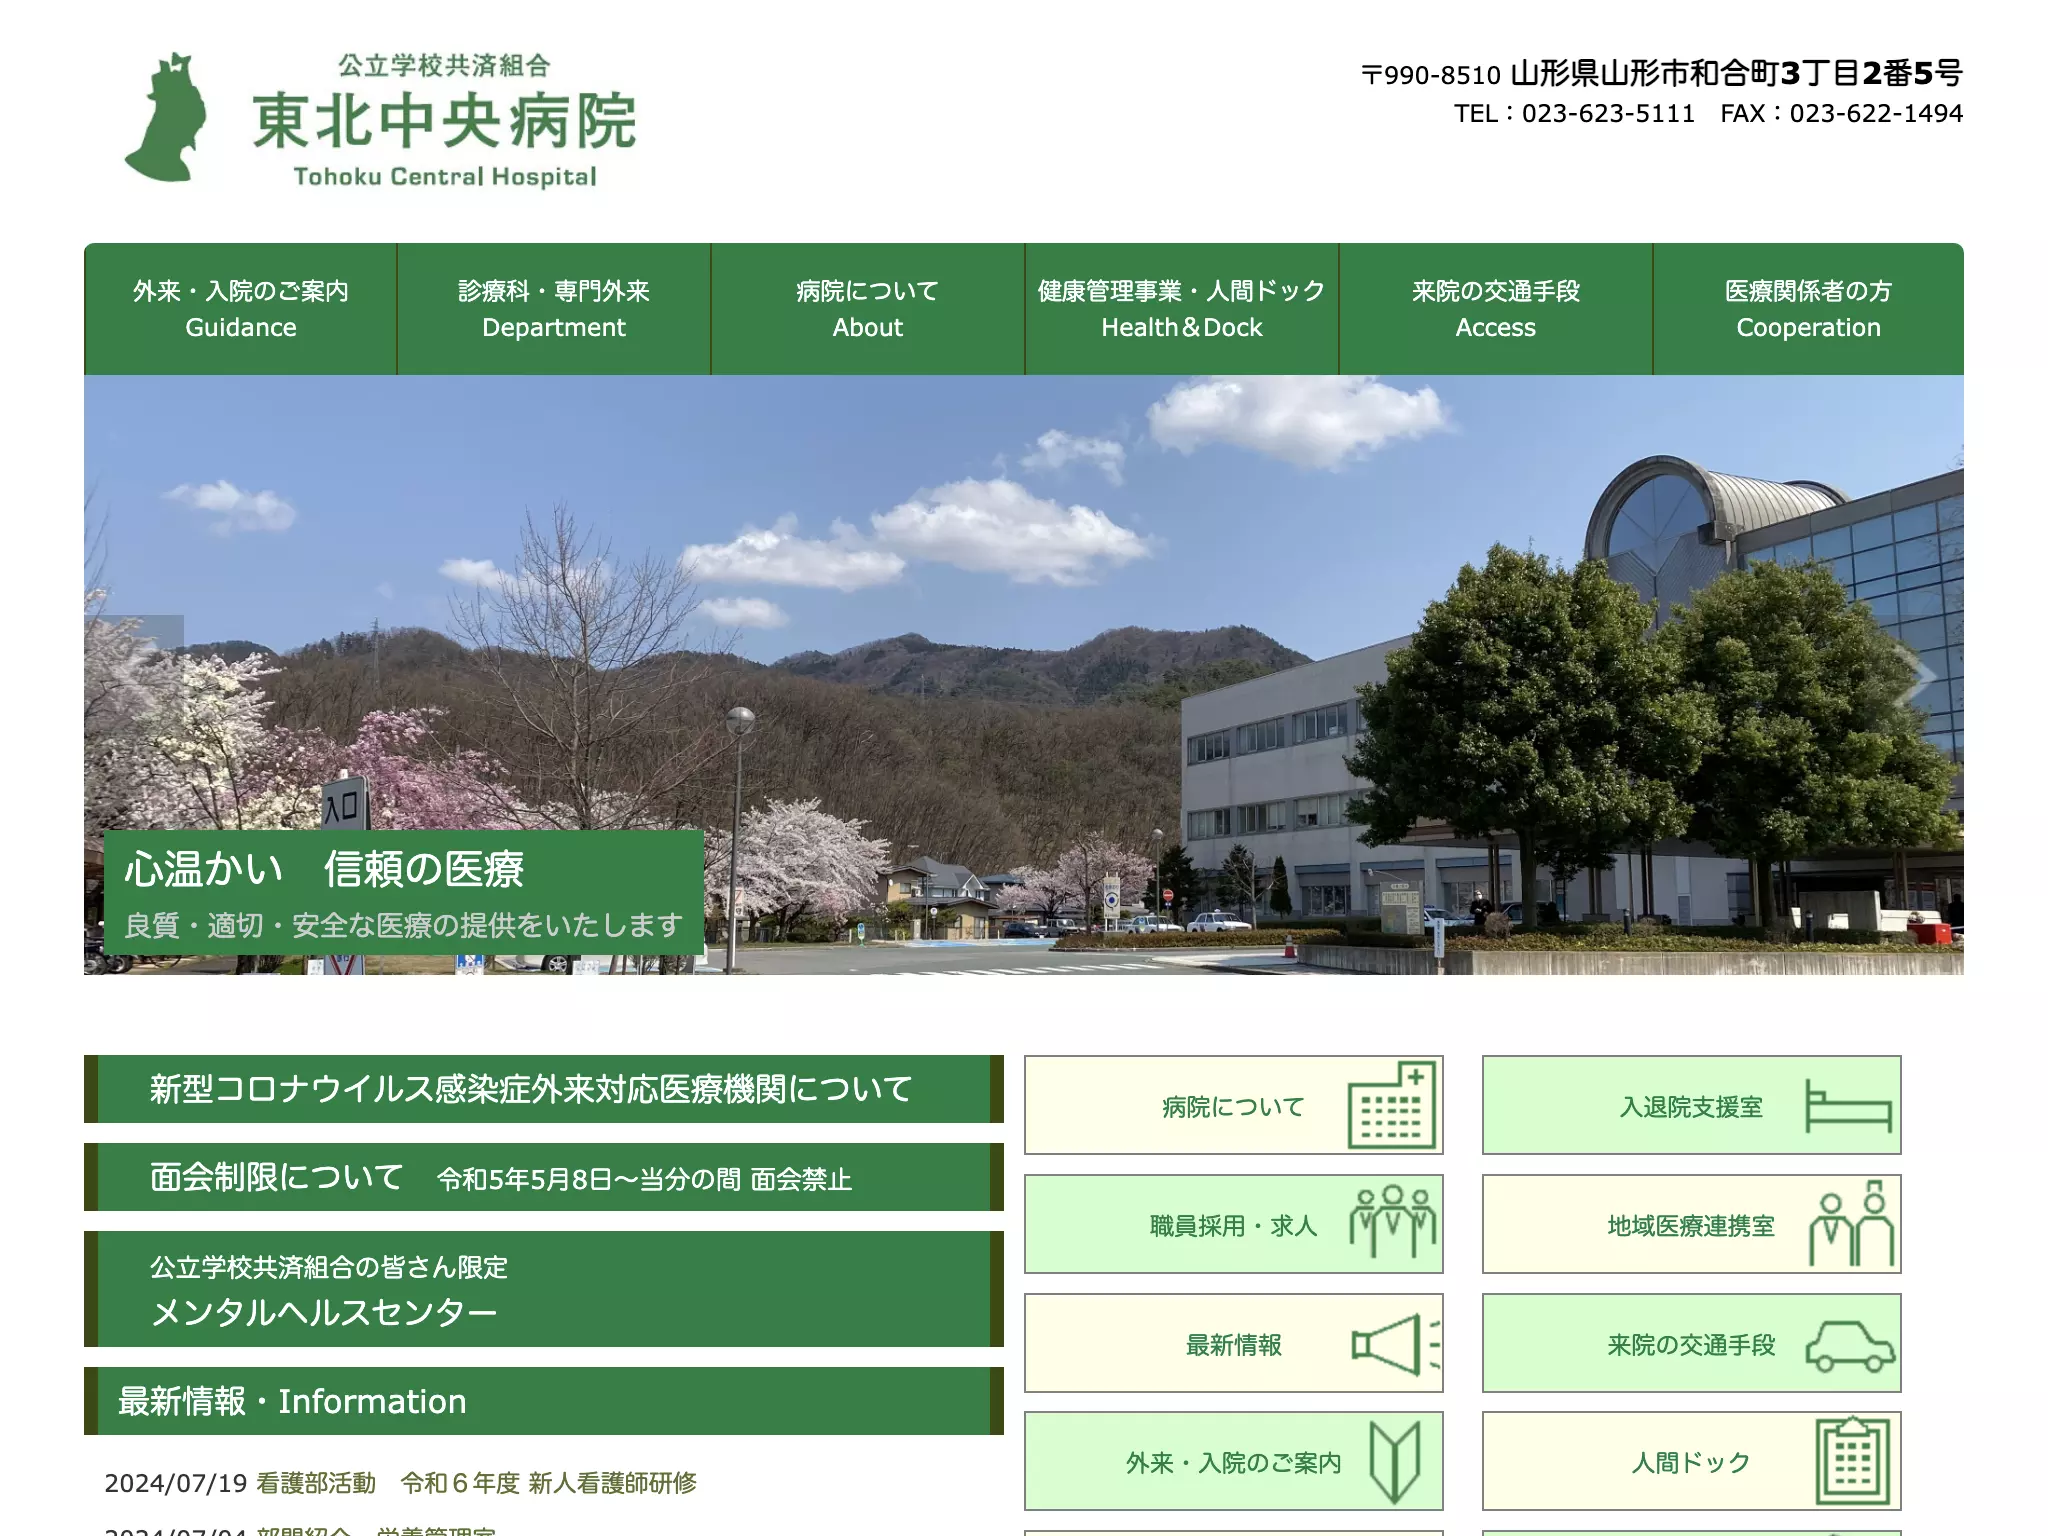
Task: Click the clipboard icon on 人間ドック tile
Action: click(x=1853, y=1461)
